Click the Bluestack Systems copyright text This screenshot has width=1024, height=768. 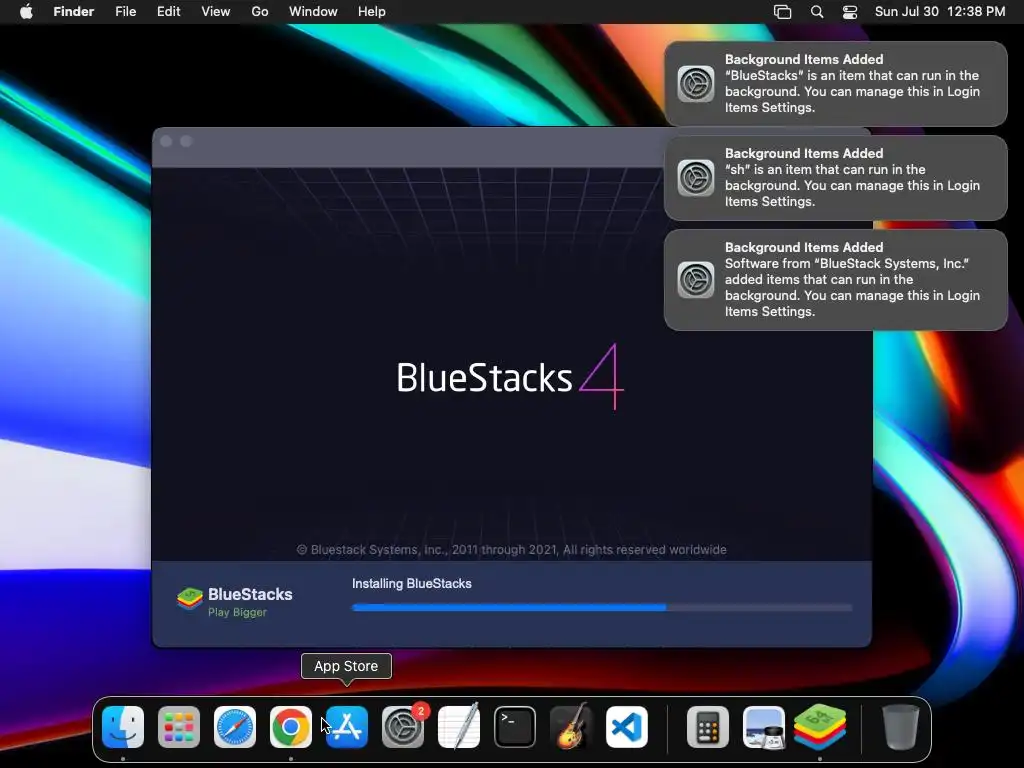pos(512,550)
